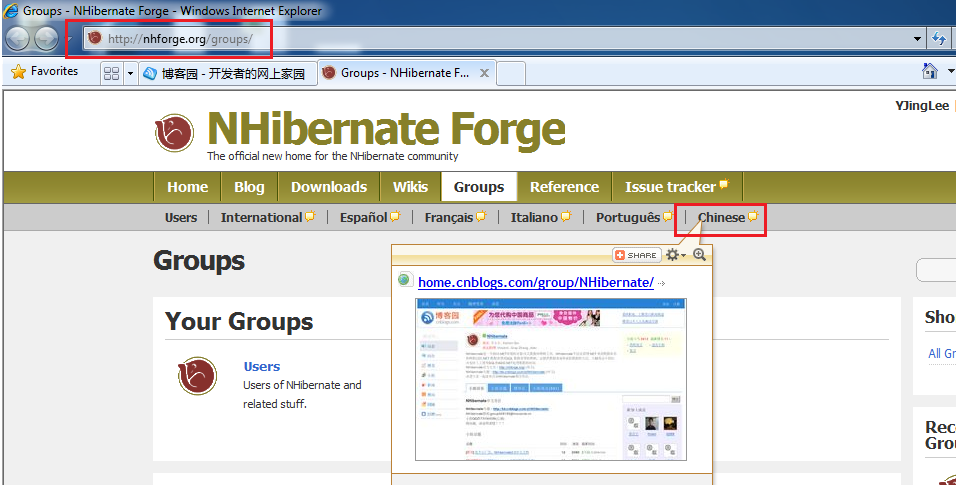
Task: Click the site favicon in the address bar
Action: (x=95, y=38)
